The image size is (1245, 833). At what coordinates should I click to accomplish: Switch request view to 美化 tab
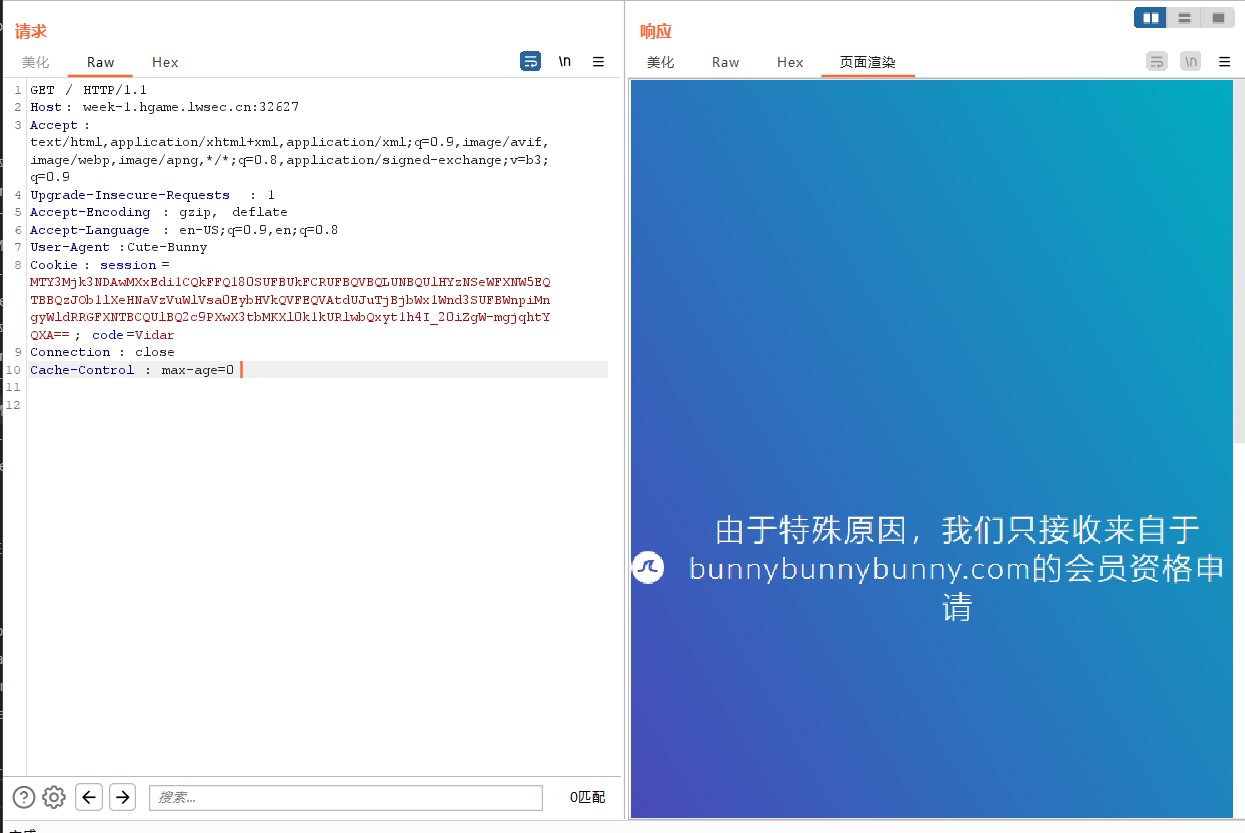pyautogui.click(x=35, y=62)
